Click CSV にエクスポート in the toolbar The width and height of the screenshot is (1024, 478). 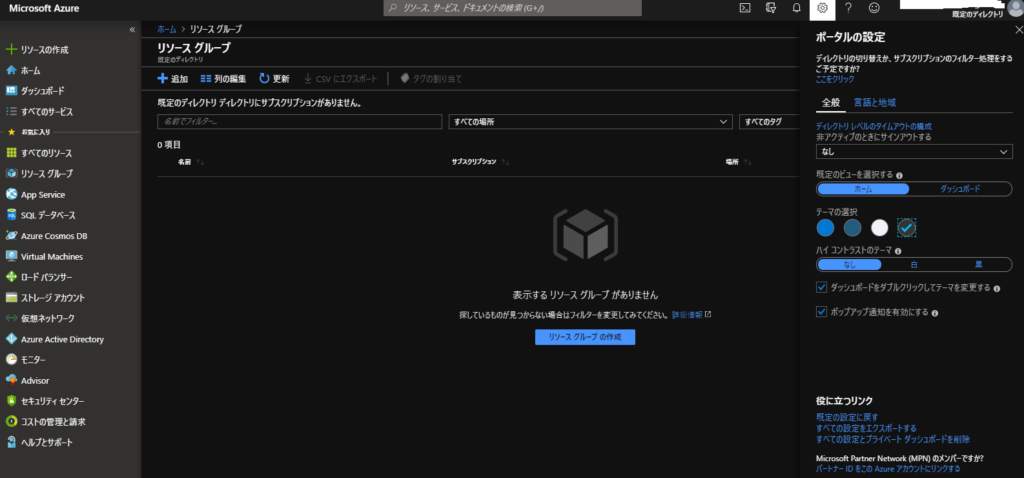coord(340,79)
